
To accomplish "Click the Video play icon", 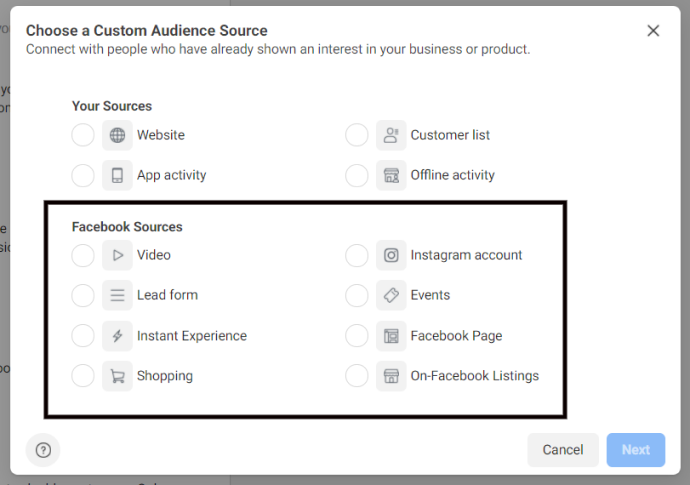I will click(x=117, y=255).
